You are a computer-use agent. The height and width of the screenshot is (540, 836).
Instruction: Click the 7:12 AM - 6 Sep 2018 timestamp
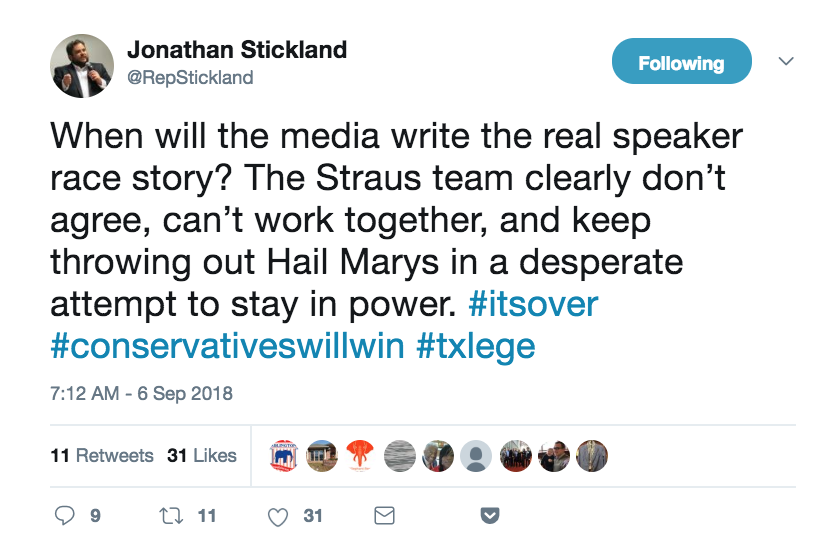pos(141,393)
